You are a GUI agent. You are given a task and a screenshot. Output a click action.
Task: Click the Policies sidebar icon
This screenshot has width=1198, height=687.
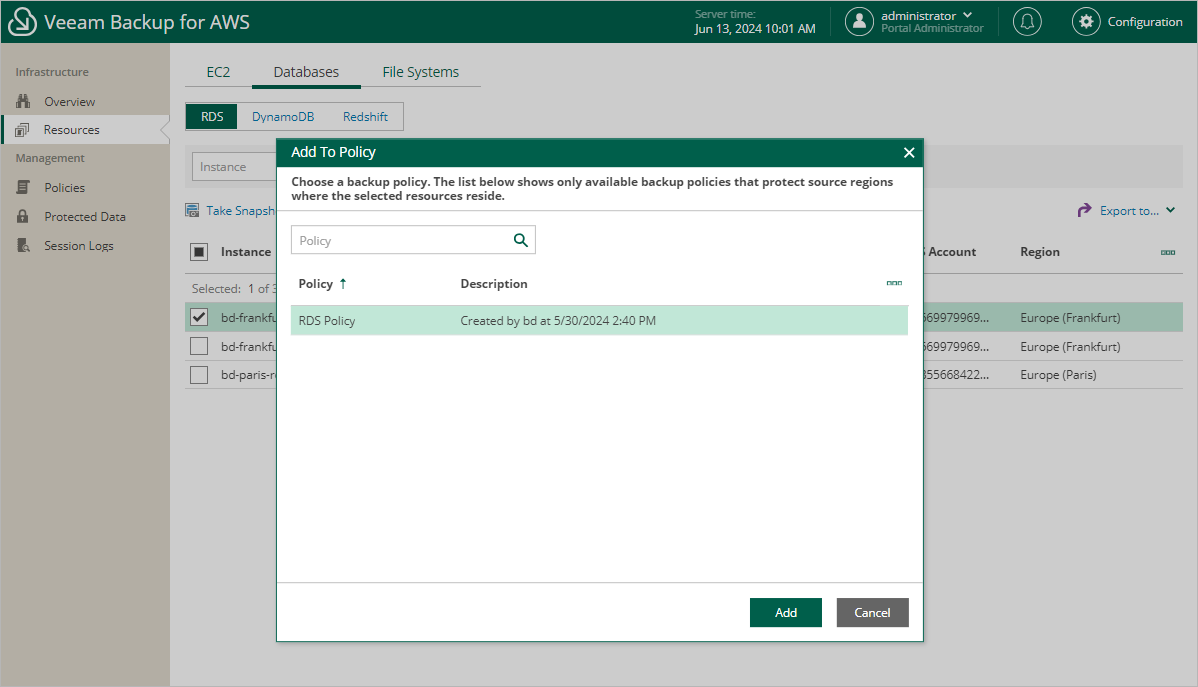23,187
